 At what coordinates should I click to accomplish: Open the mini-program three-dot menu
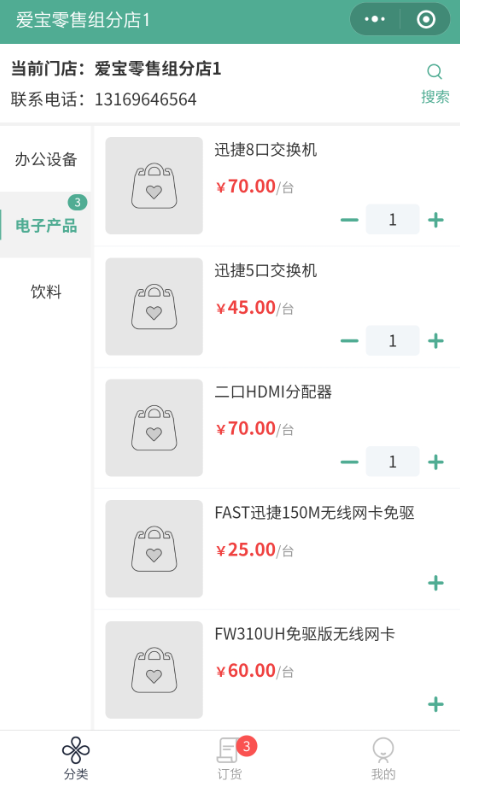pyautogui.click(x=374, y=20)
